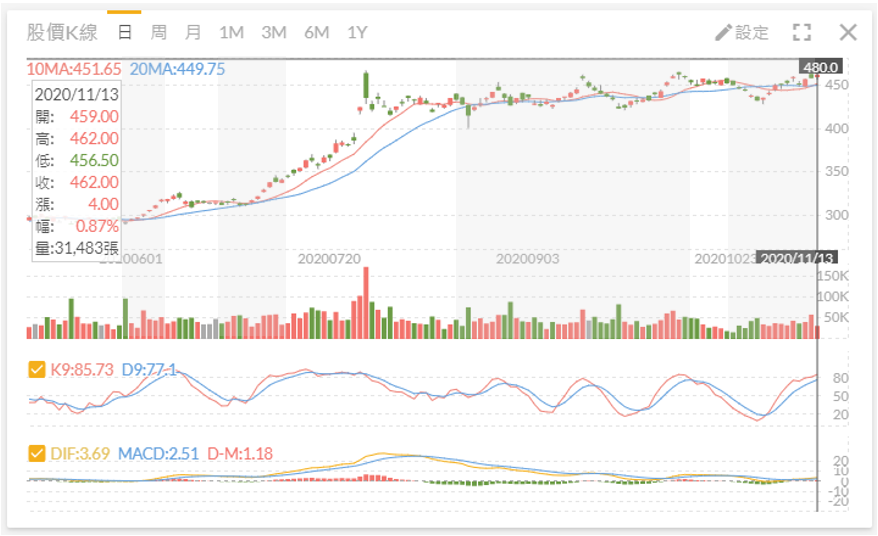The image size is (878, 536).
Task: Click the 20200903 date axis label
Action: pyautogui.click(x=527, y=259)
